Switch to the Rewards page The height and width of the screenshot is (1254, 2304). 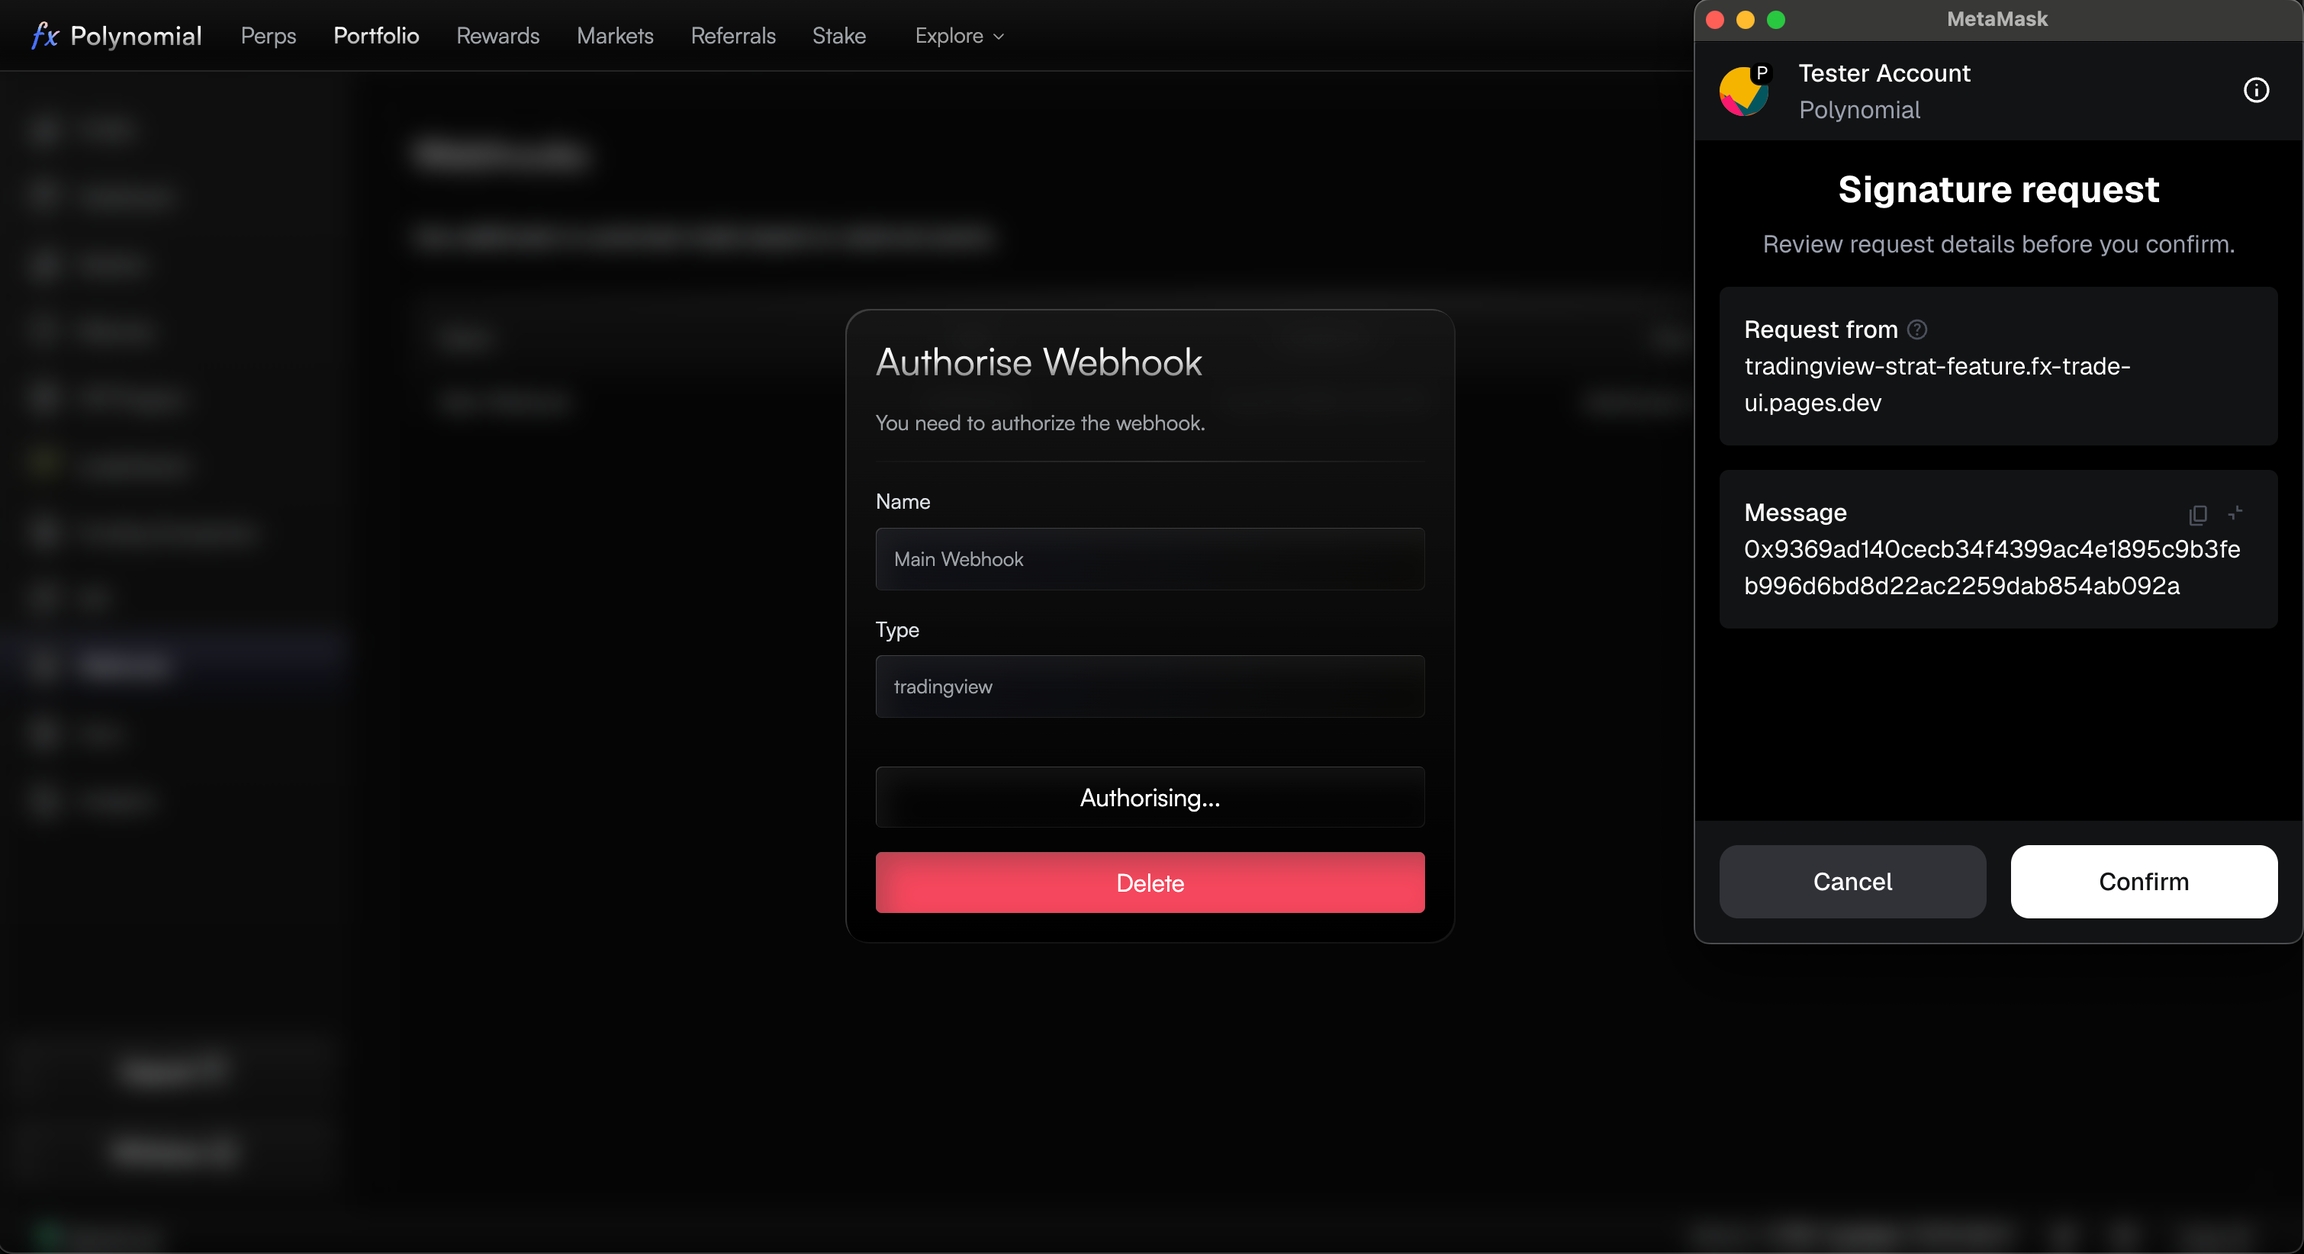(497, 36)
